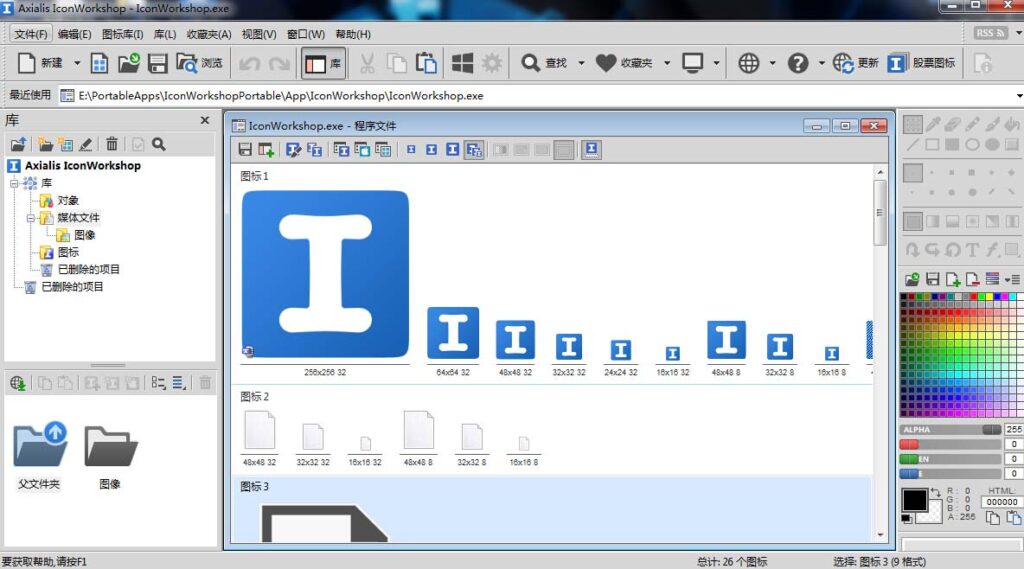Open the globe icon dropdown arrow
Image resolution: width=1024 pixels, height=569 pixels.
click(773, 63)
